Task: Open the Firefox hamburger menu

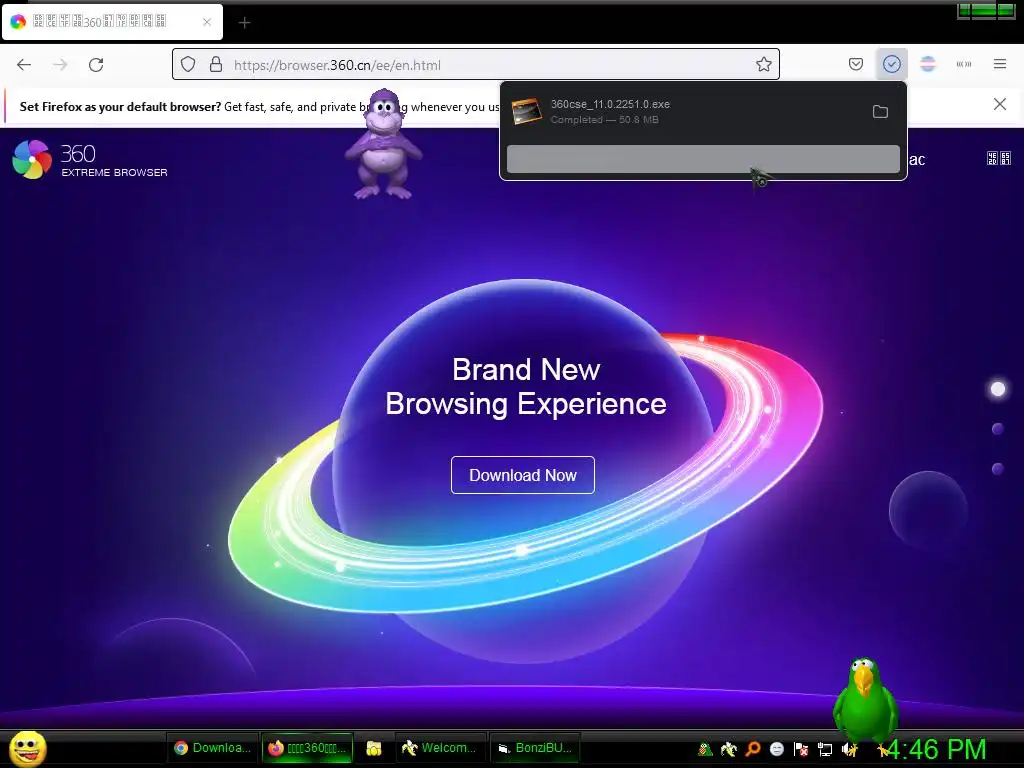Action: 1000,64
